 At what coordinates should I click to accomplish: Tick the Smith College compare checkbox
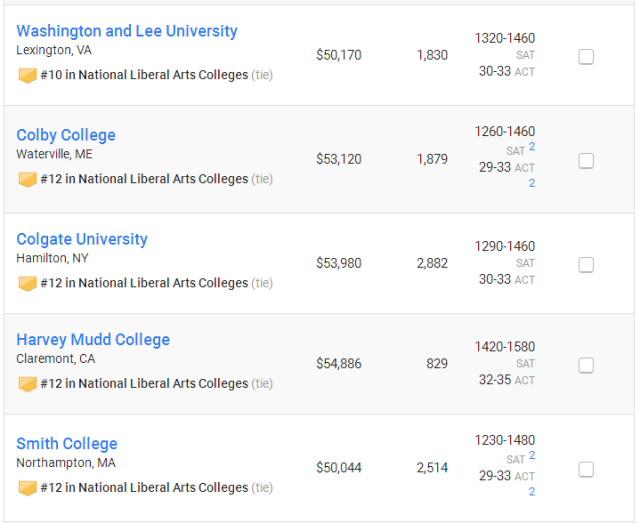coord(586,470)
